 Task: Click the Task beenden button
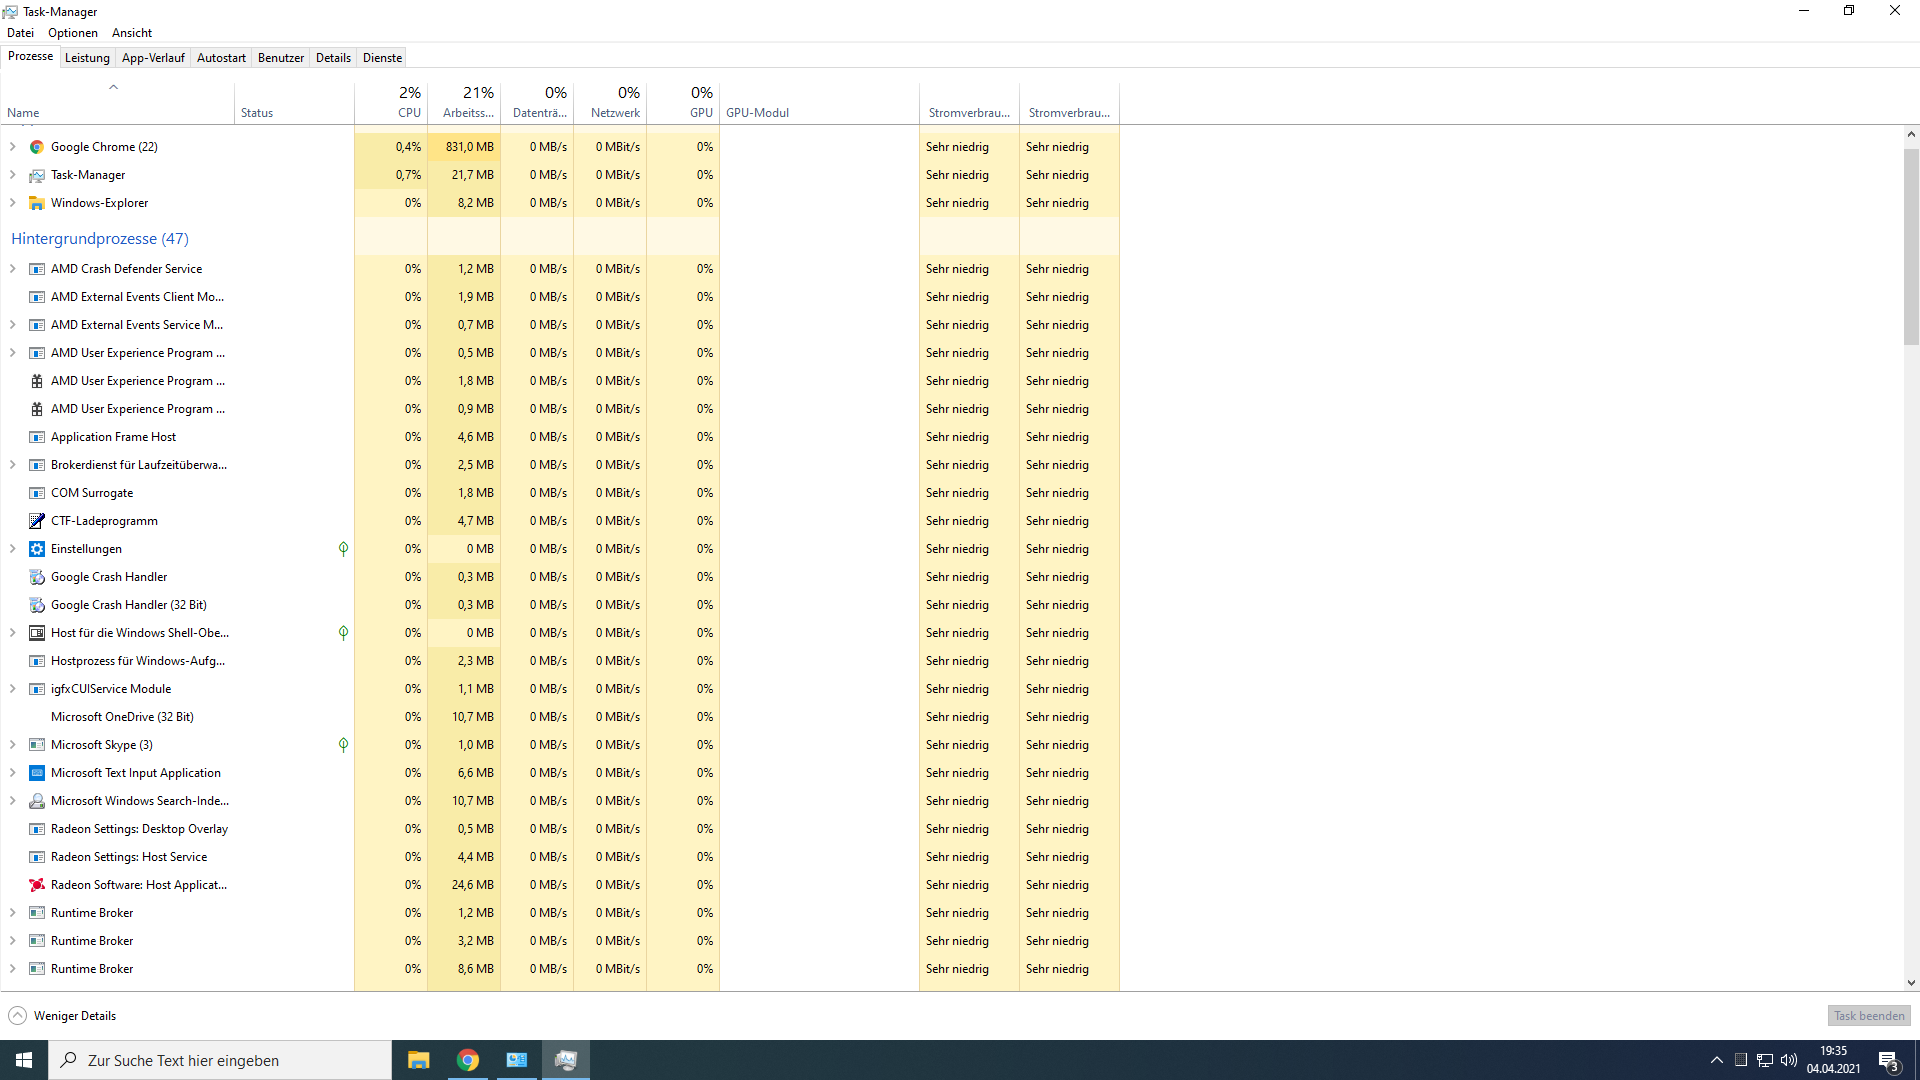click(1868, 1015)
